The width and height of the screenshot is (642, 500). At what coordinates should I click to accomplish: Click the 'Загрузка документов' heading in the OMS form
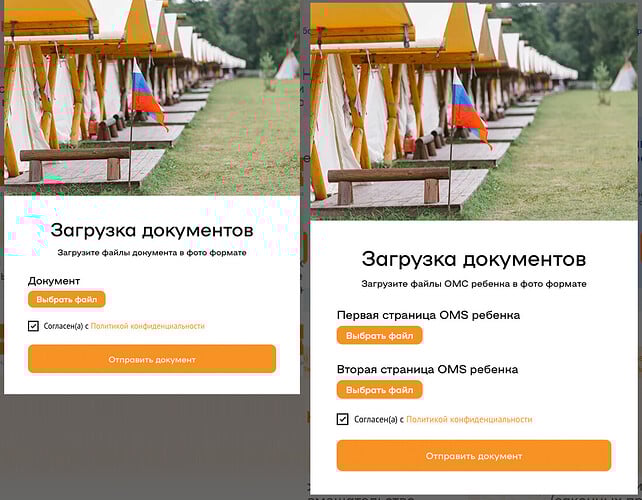coord(474,259)
